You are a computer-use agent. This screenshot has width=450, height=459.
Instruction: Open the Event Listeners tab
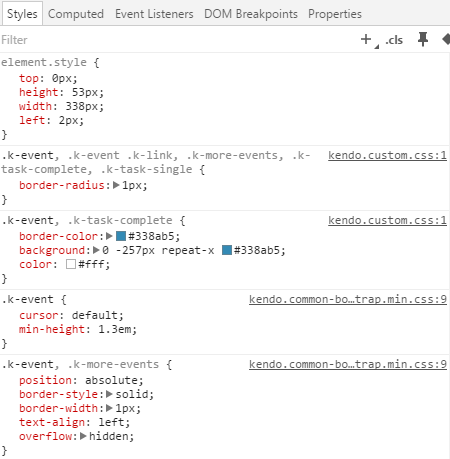pyautogui.click(x=154, y=14)
